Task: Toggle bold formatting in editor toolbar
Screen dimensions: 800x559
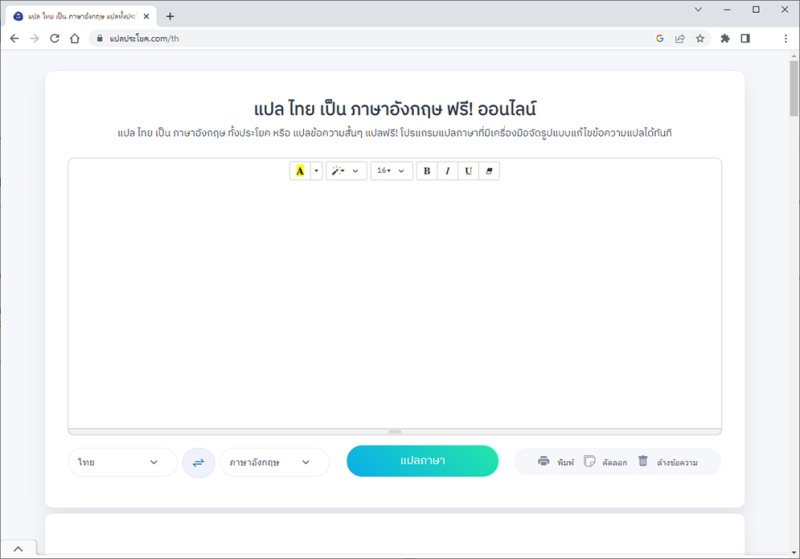Action: click(427, 171)
